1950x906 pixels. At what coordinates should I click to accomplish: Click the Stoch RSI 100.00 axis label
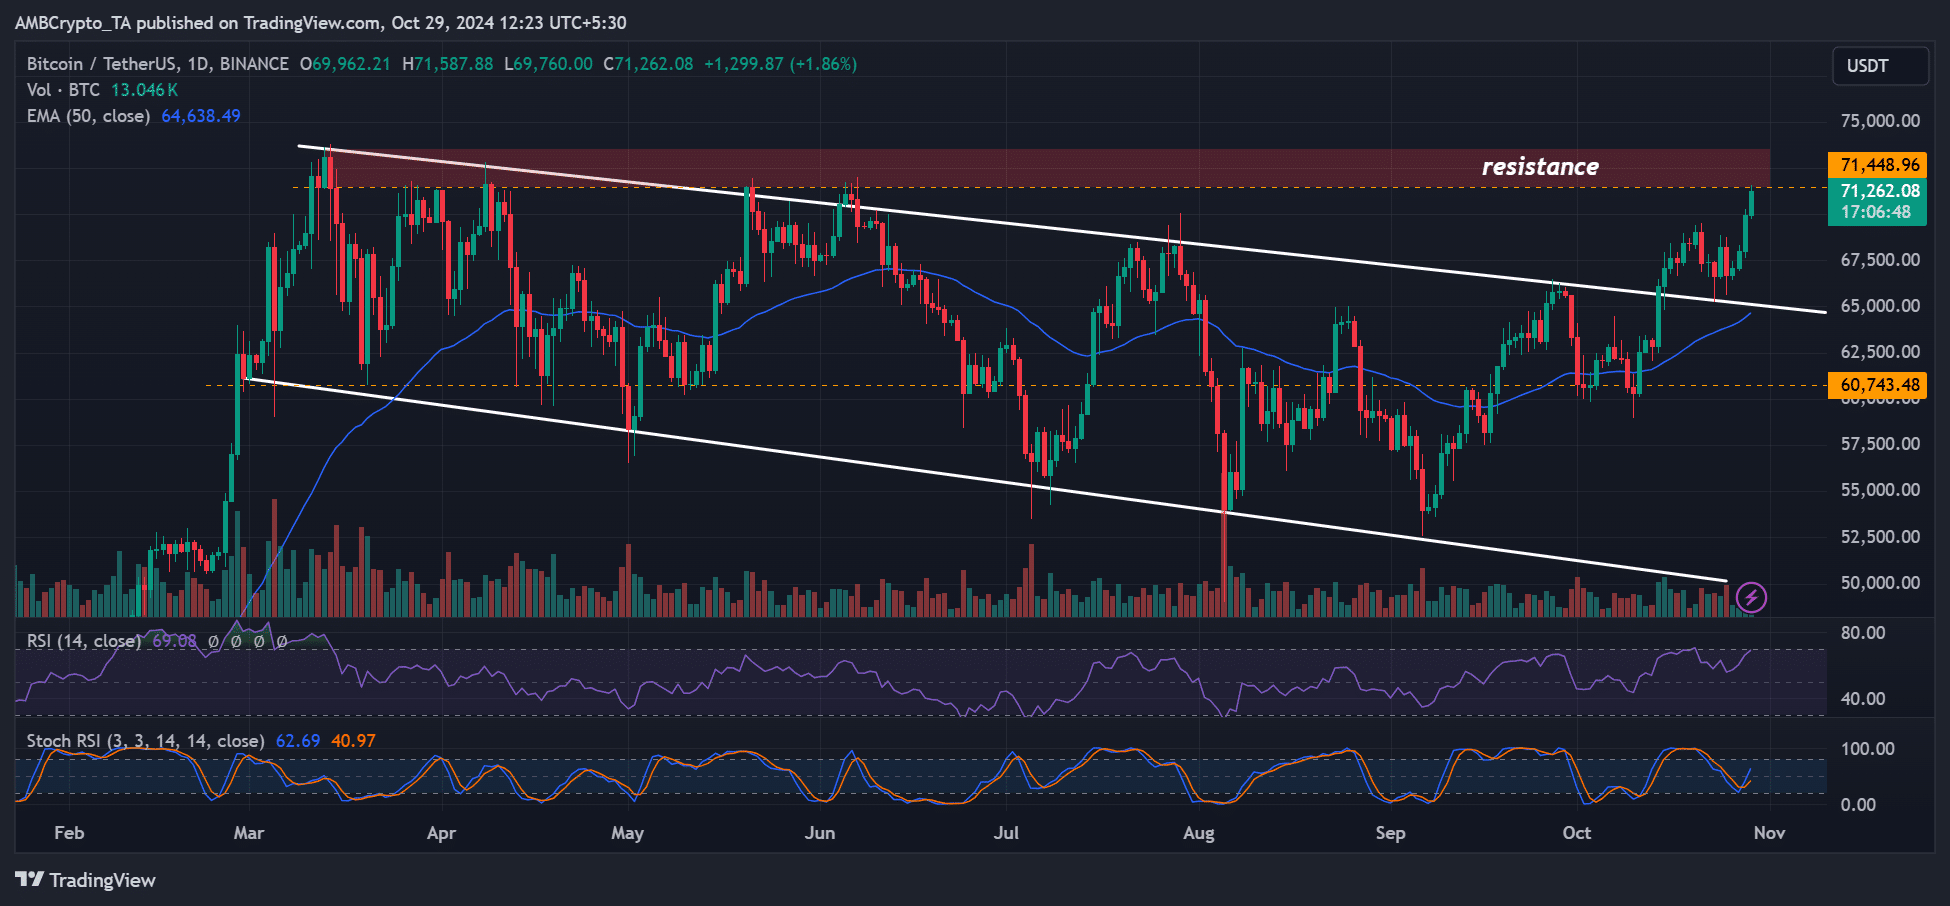pyautogui.click(x=1868, y=749)
